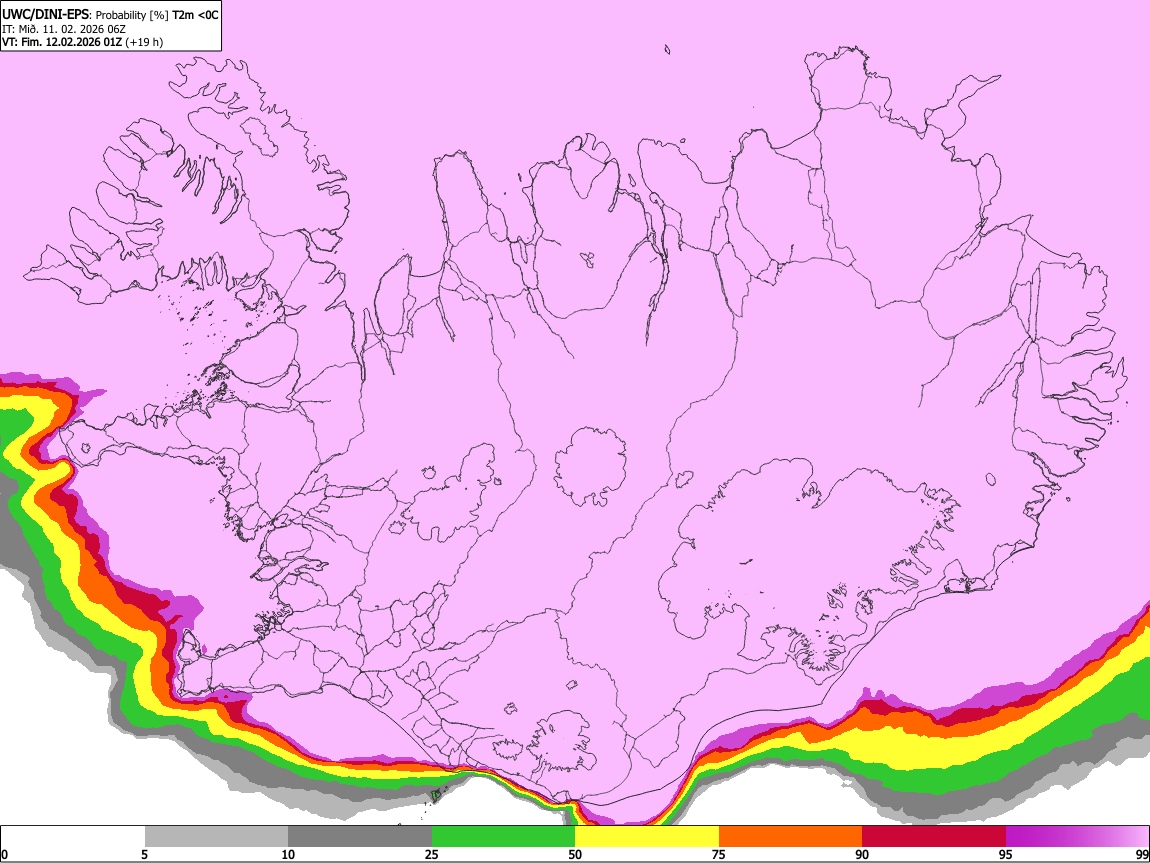Click the light gray 5–10 legend band
The width and height of the screenshot is (1150, 863).
click(x=216, y=837)
